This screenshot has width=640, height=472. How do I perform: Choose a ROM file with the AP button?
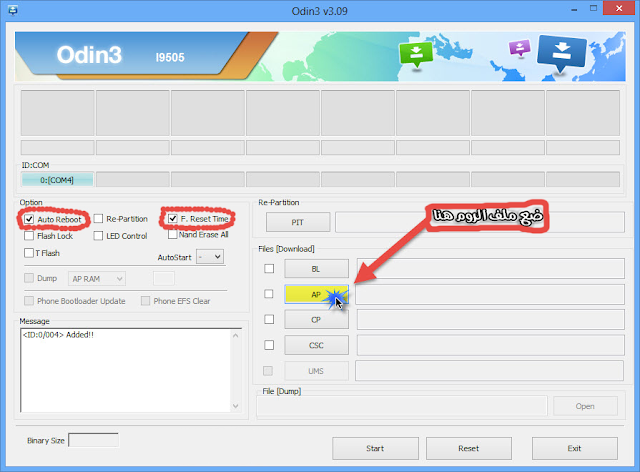(316, 294)
